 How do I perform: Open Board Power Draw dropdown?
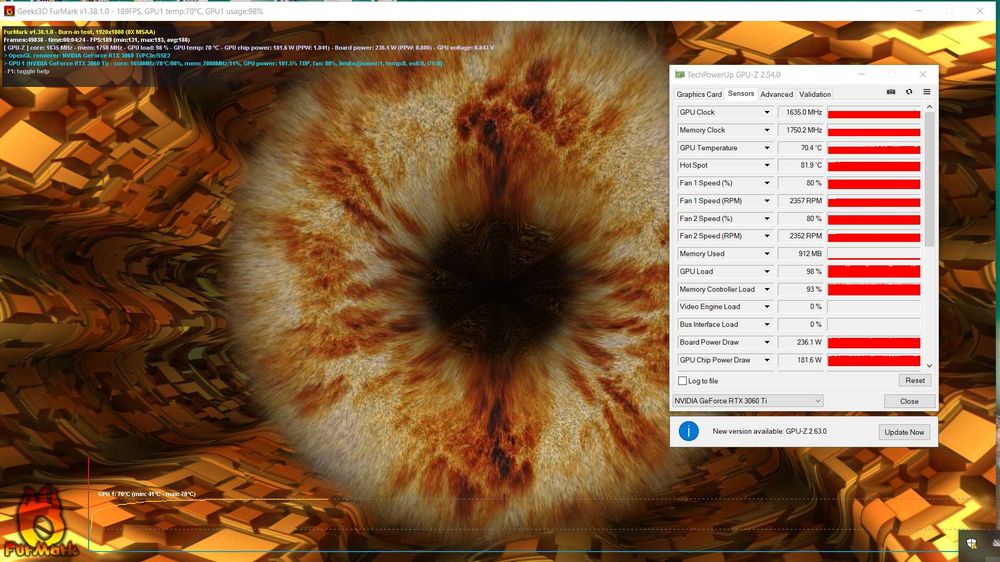(x=767, y=343)
